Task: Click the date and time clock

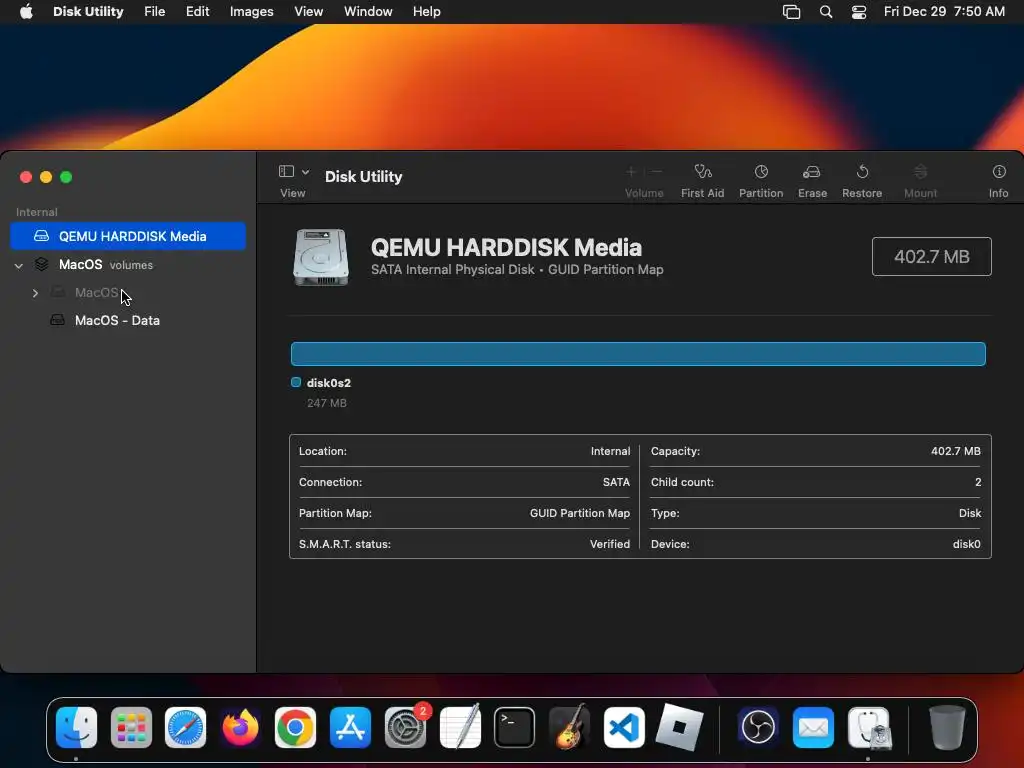Action: click(944, 12)
